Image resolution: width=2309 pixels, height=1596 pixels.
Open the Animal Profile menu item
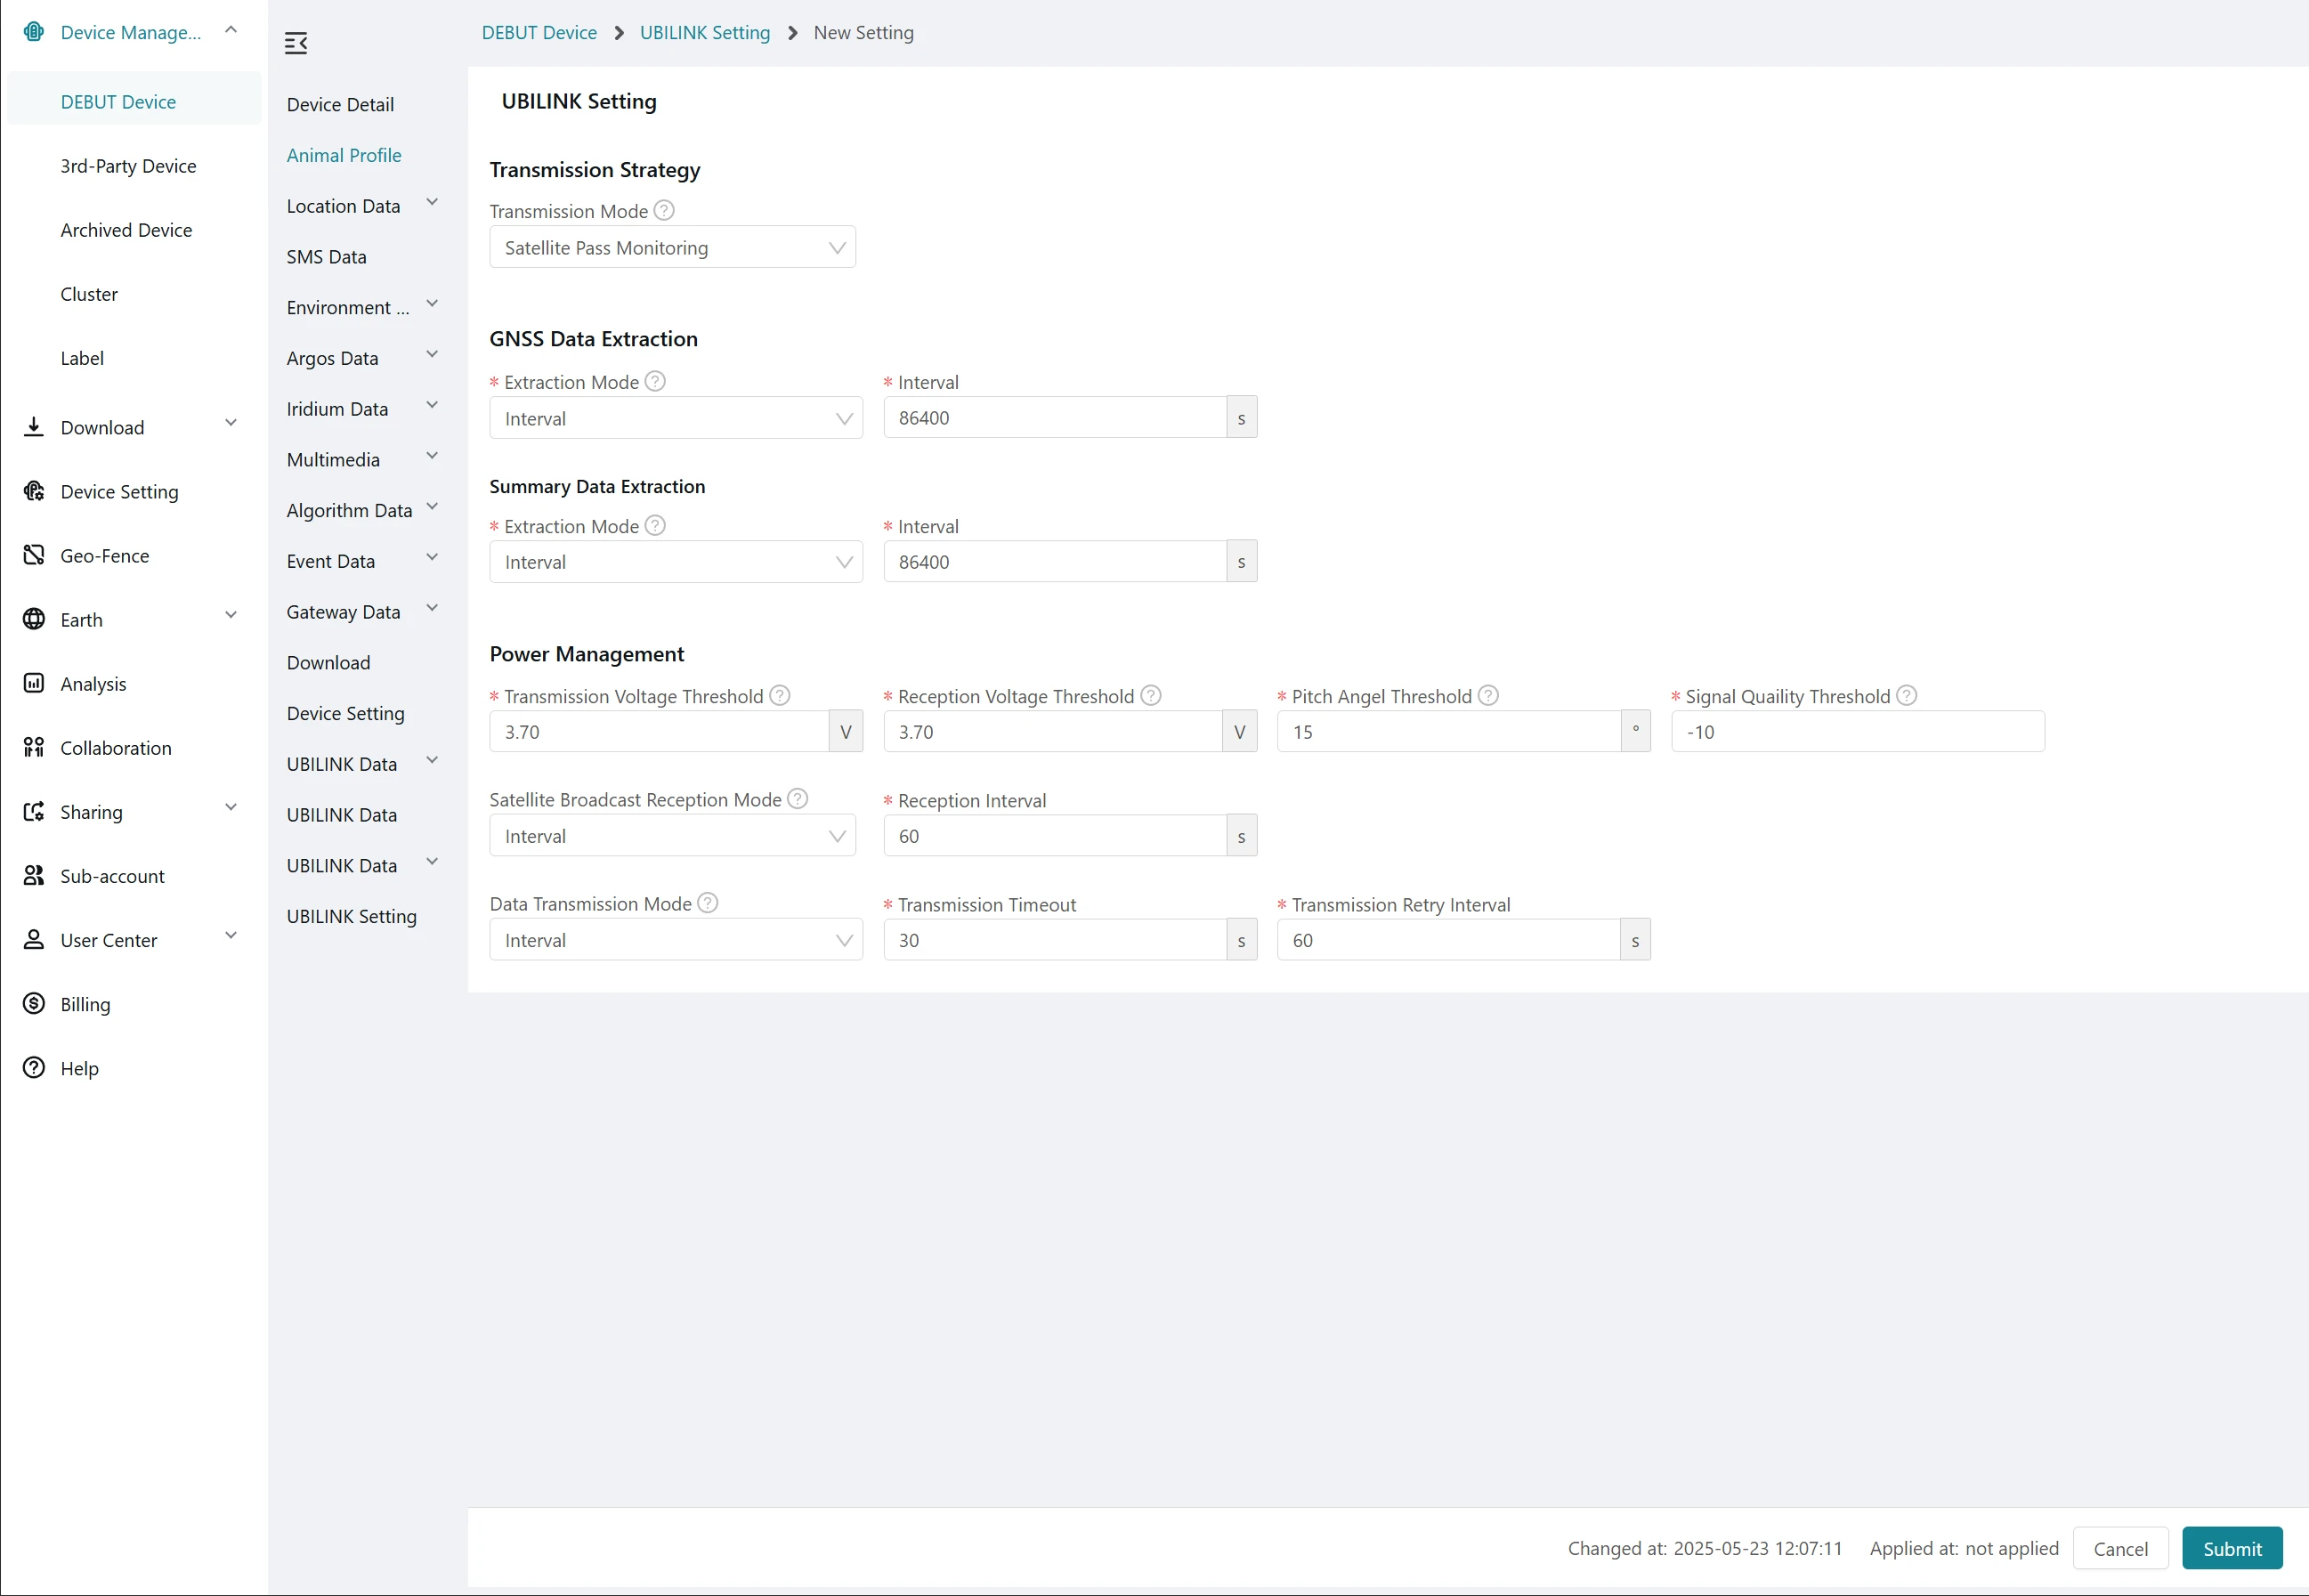point(344,155)
